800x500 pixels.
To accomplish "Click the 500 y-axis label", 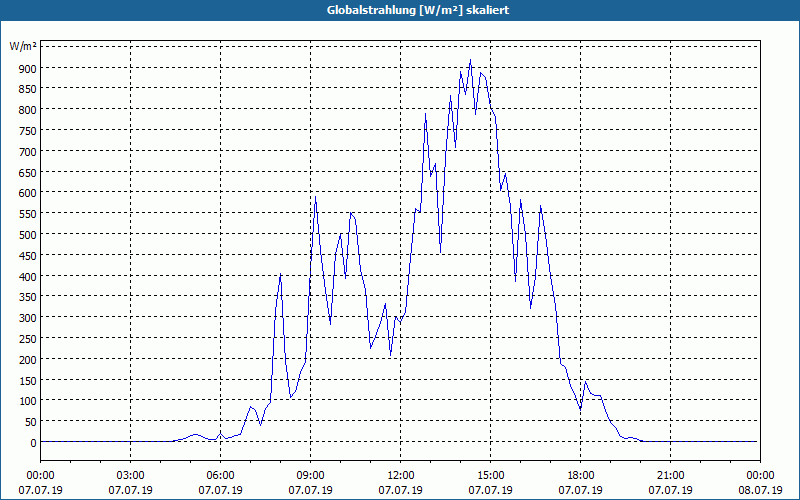I will 28,235.
